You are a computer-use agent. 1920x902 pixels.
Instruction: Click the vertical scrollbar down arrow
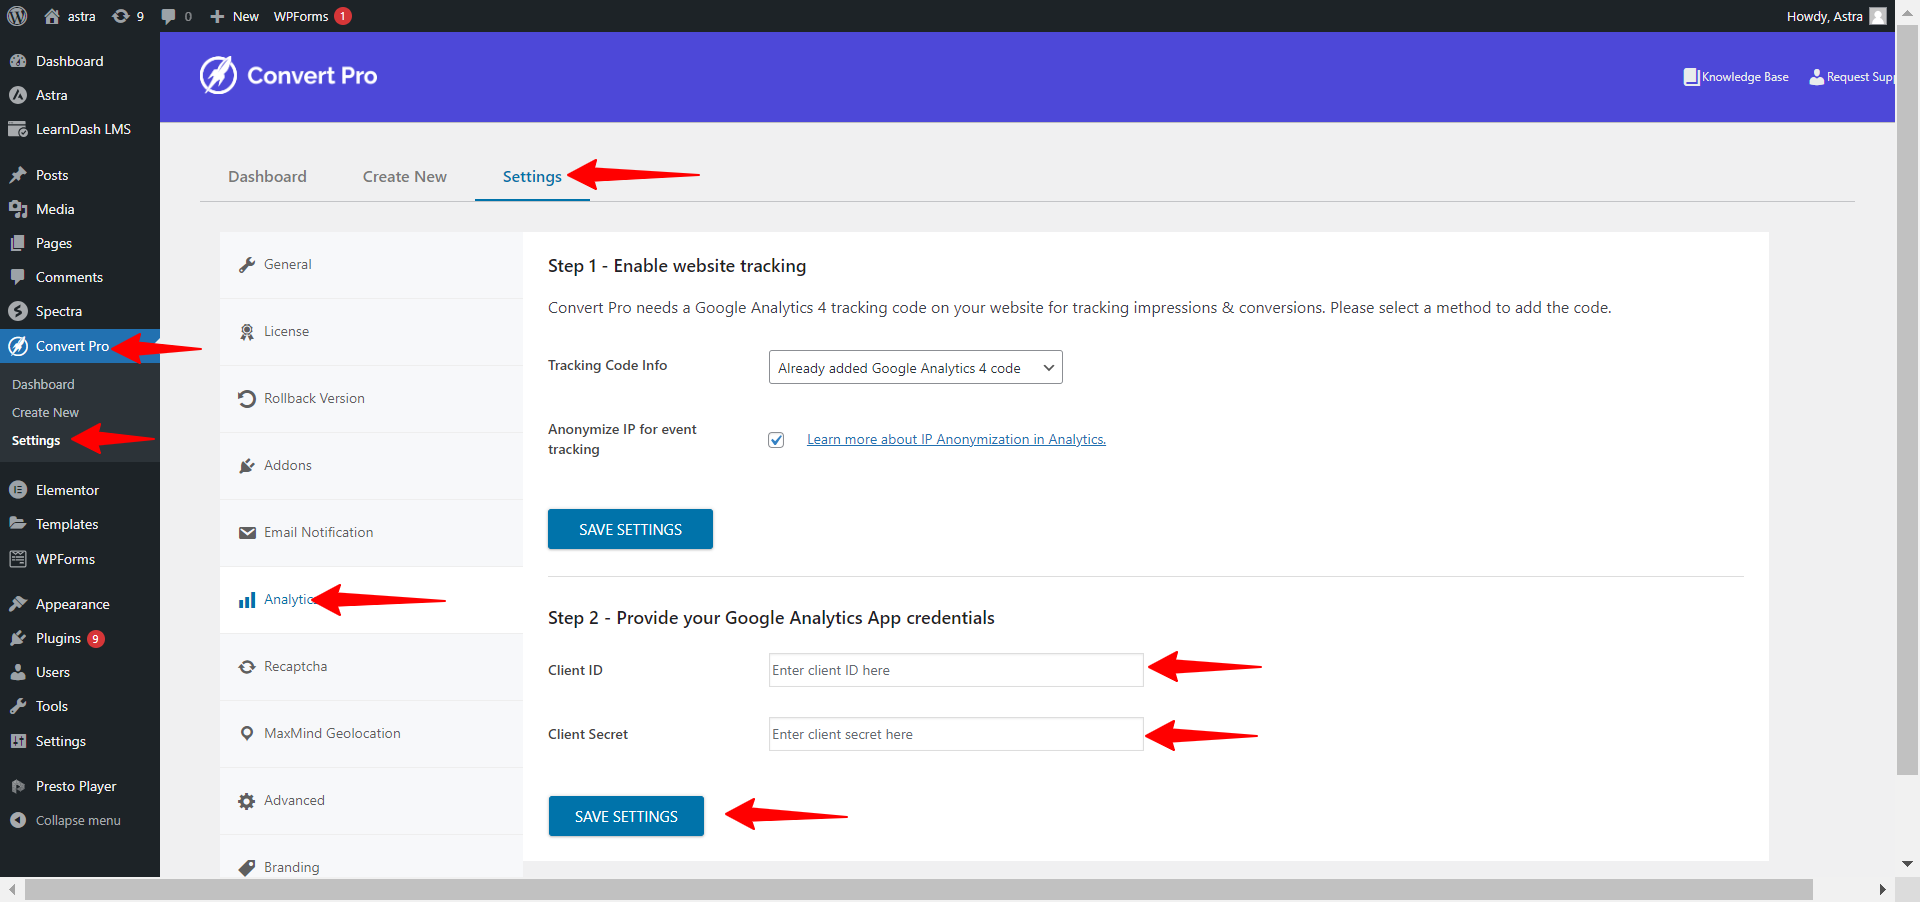[x=1907, y=864]
